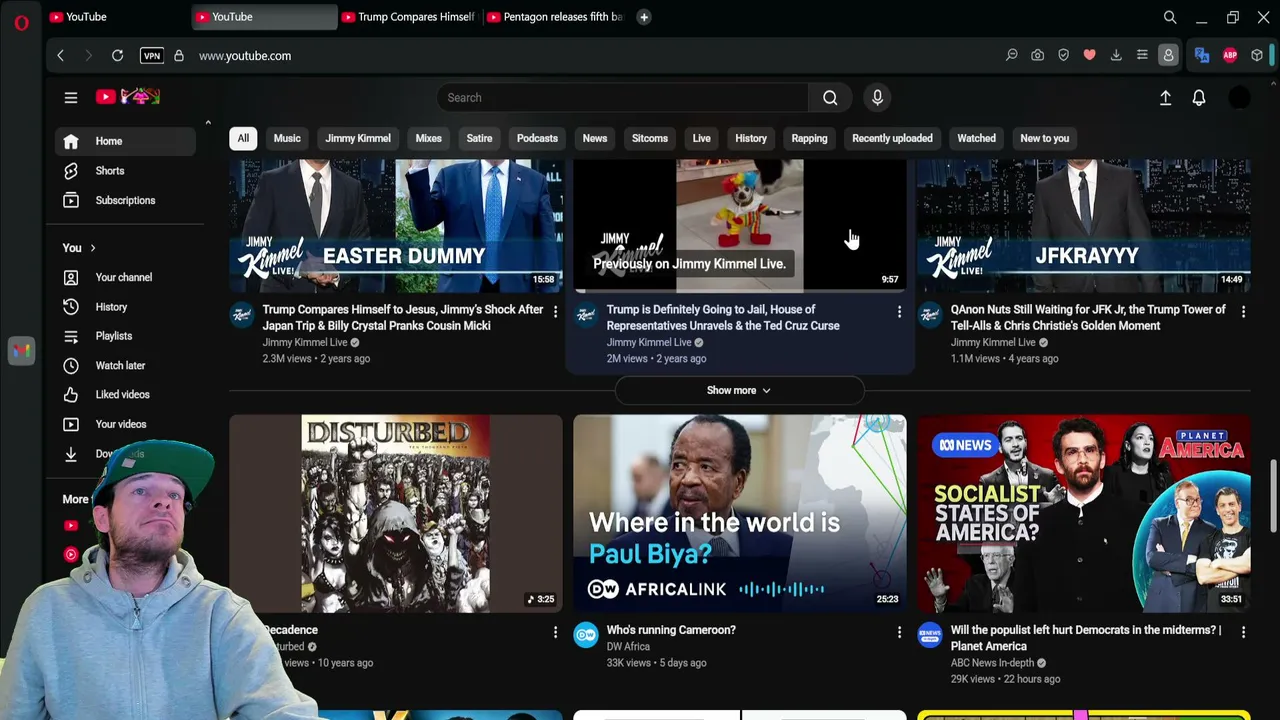Start voice search with microphone icon

(x=877, y=97)
